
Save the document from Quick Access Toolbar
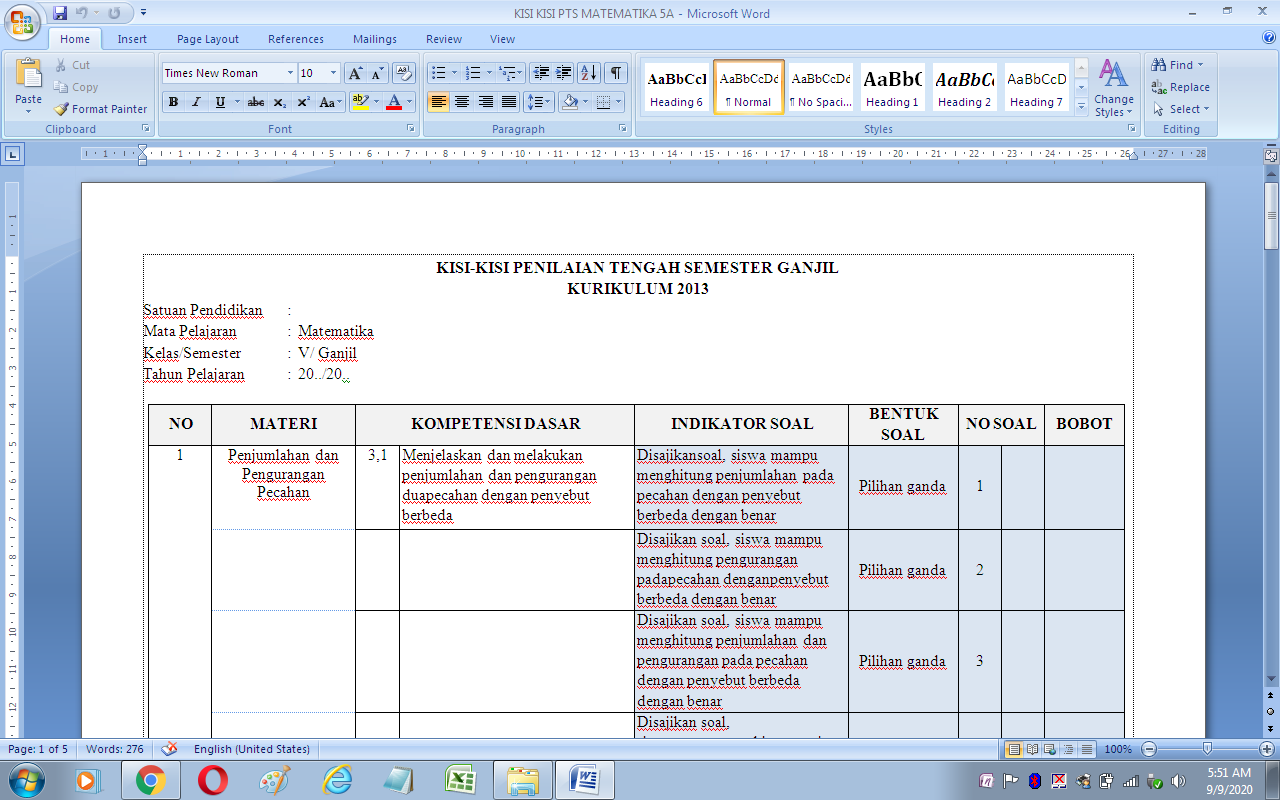tap(60, 13)
